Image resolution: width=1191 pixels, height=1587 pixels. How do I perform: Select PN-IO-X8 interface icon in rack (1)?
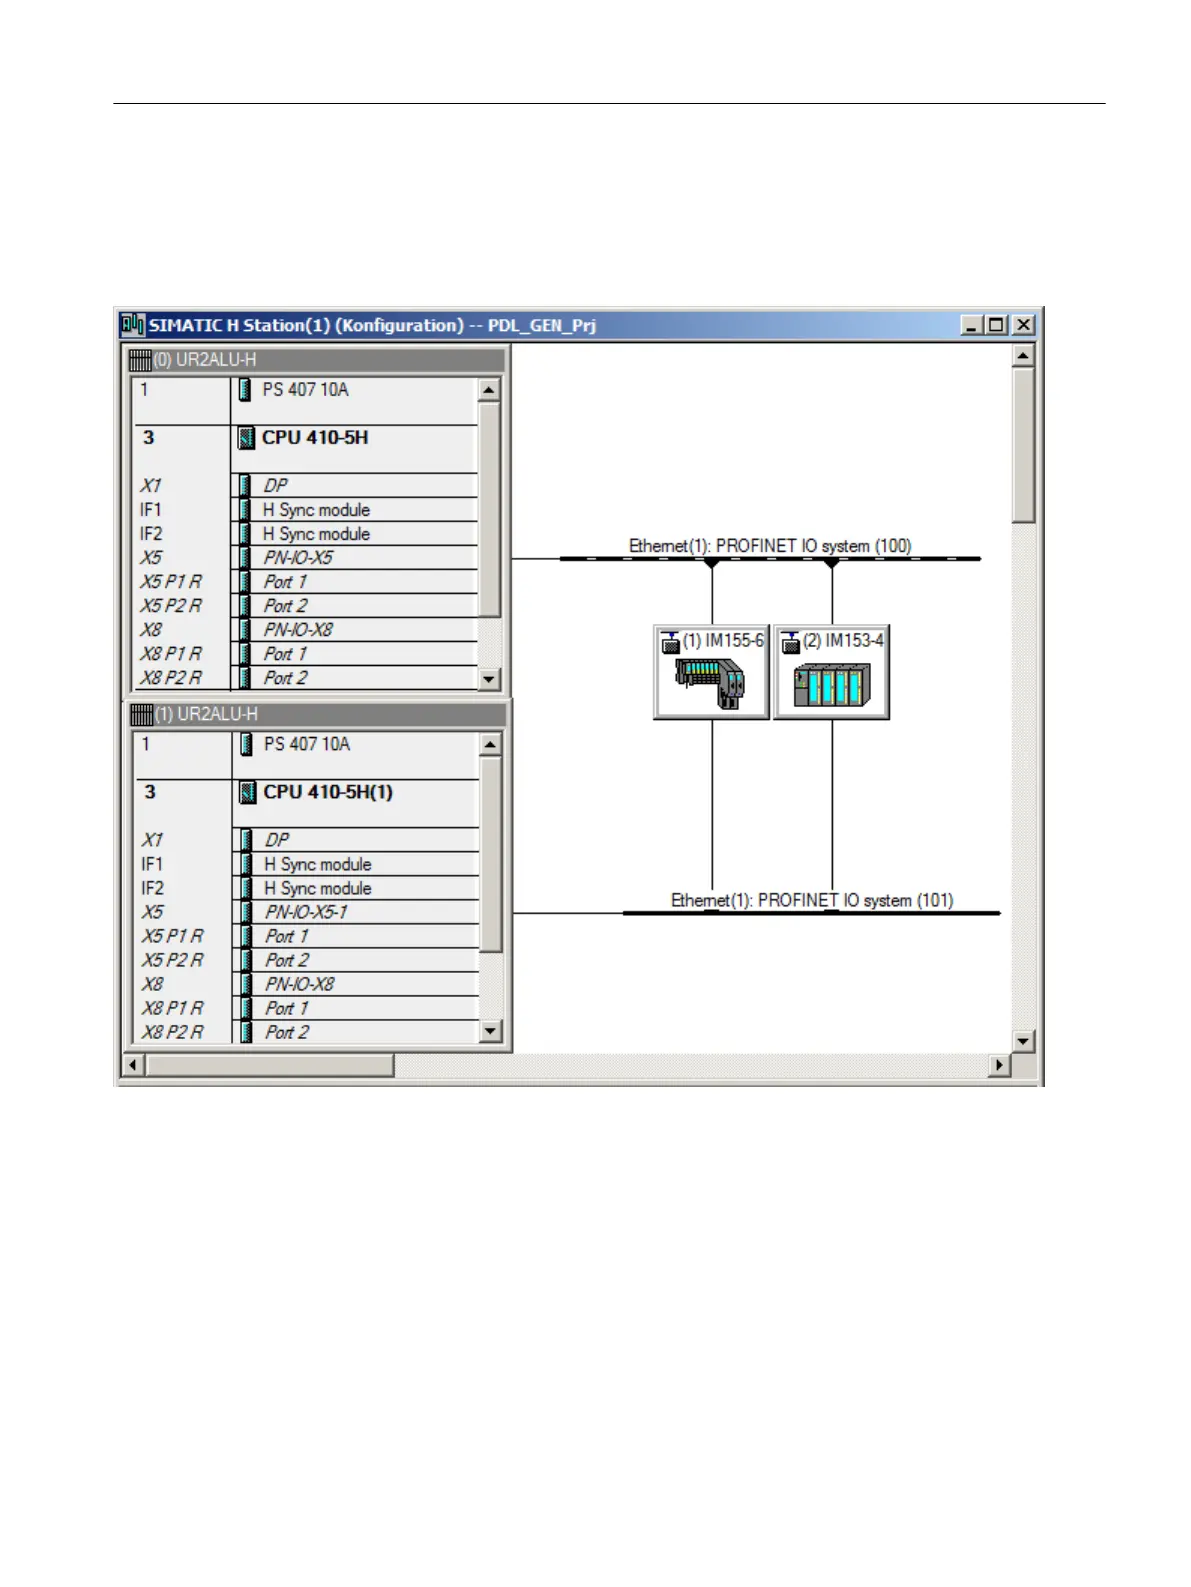click(247, 984)
